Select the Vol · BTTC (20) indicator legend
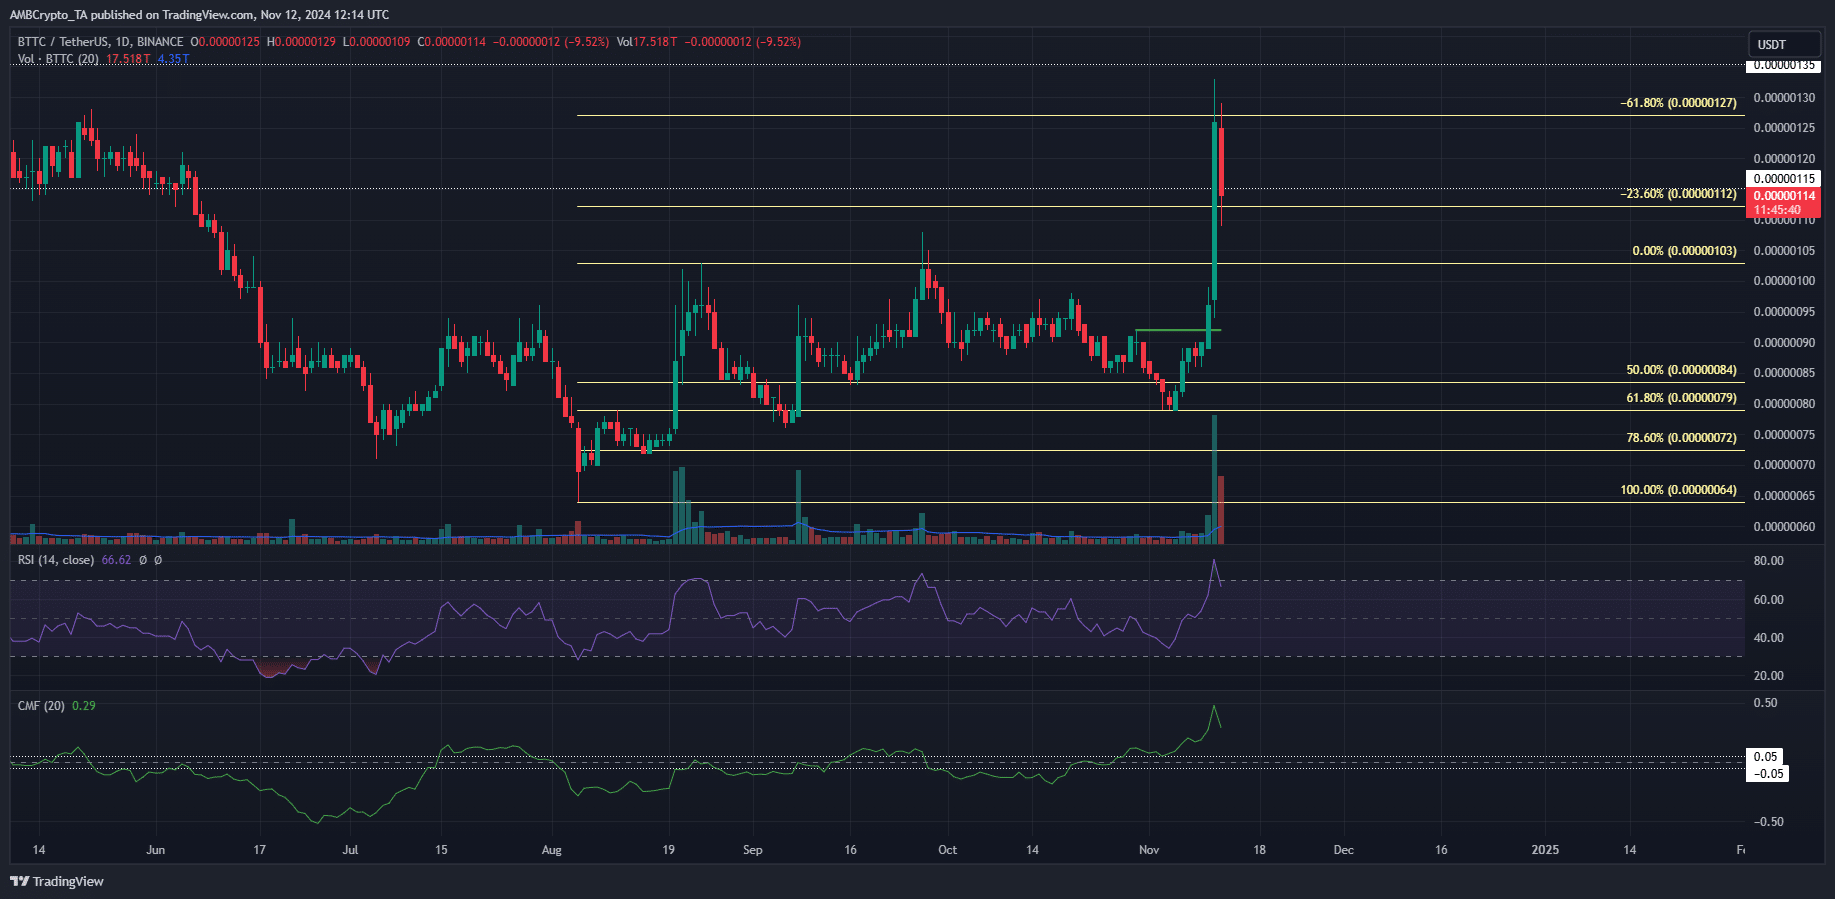The width and height of the screenshot is (1835, 899). [58, 59]
